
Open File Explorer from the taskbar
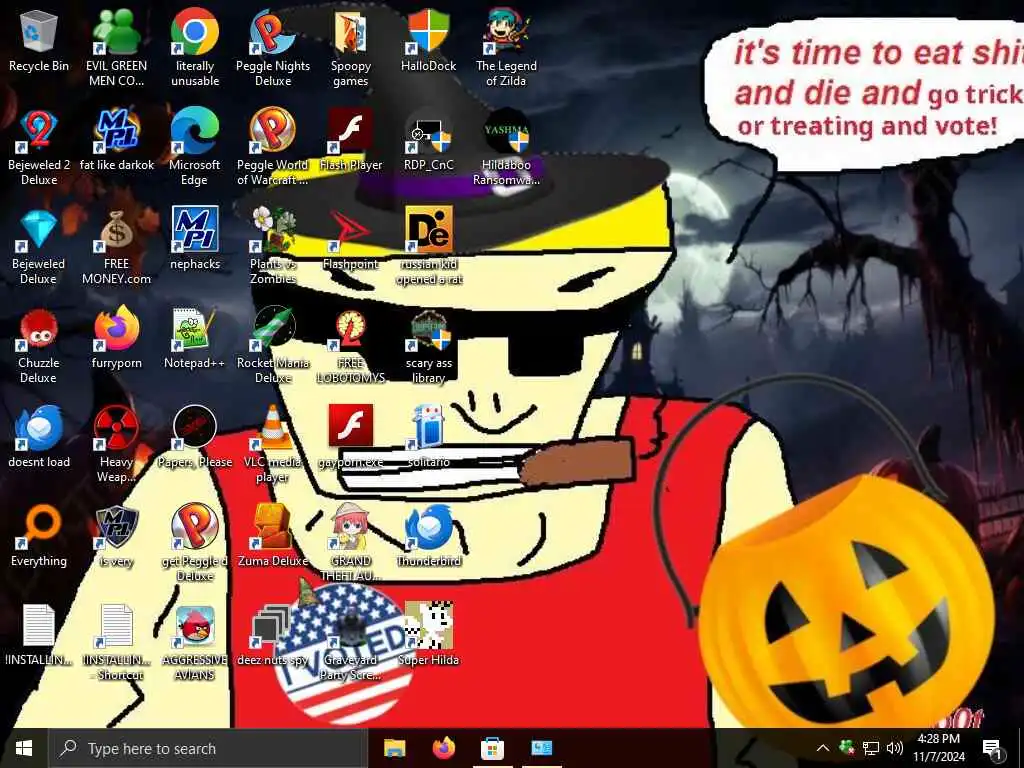[394, 748]
